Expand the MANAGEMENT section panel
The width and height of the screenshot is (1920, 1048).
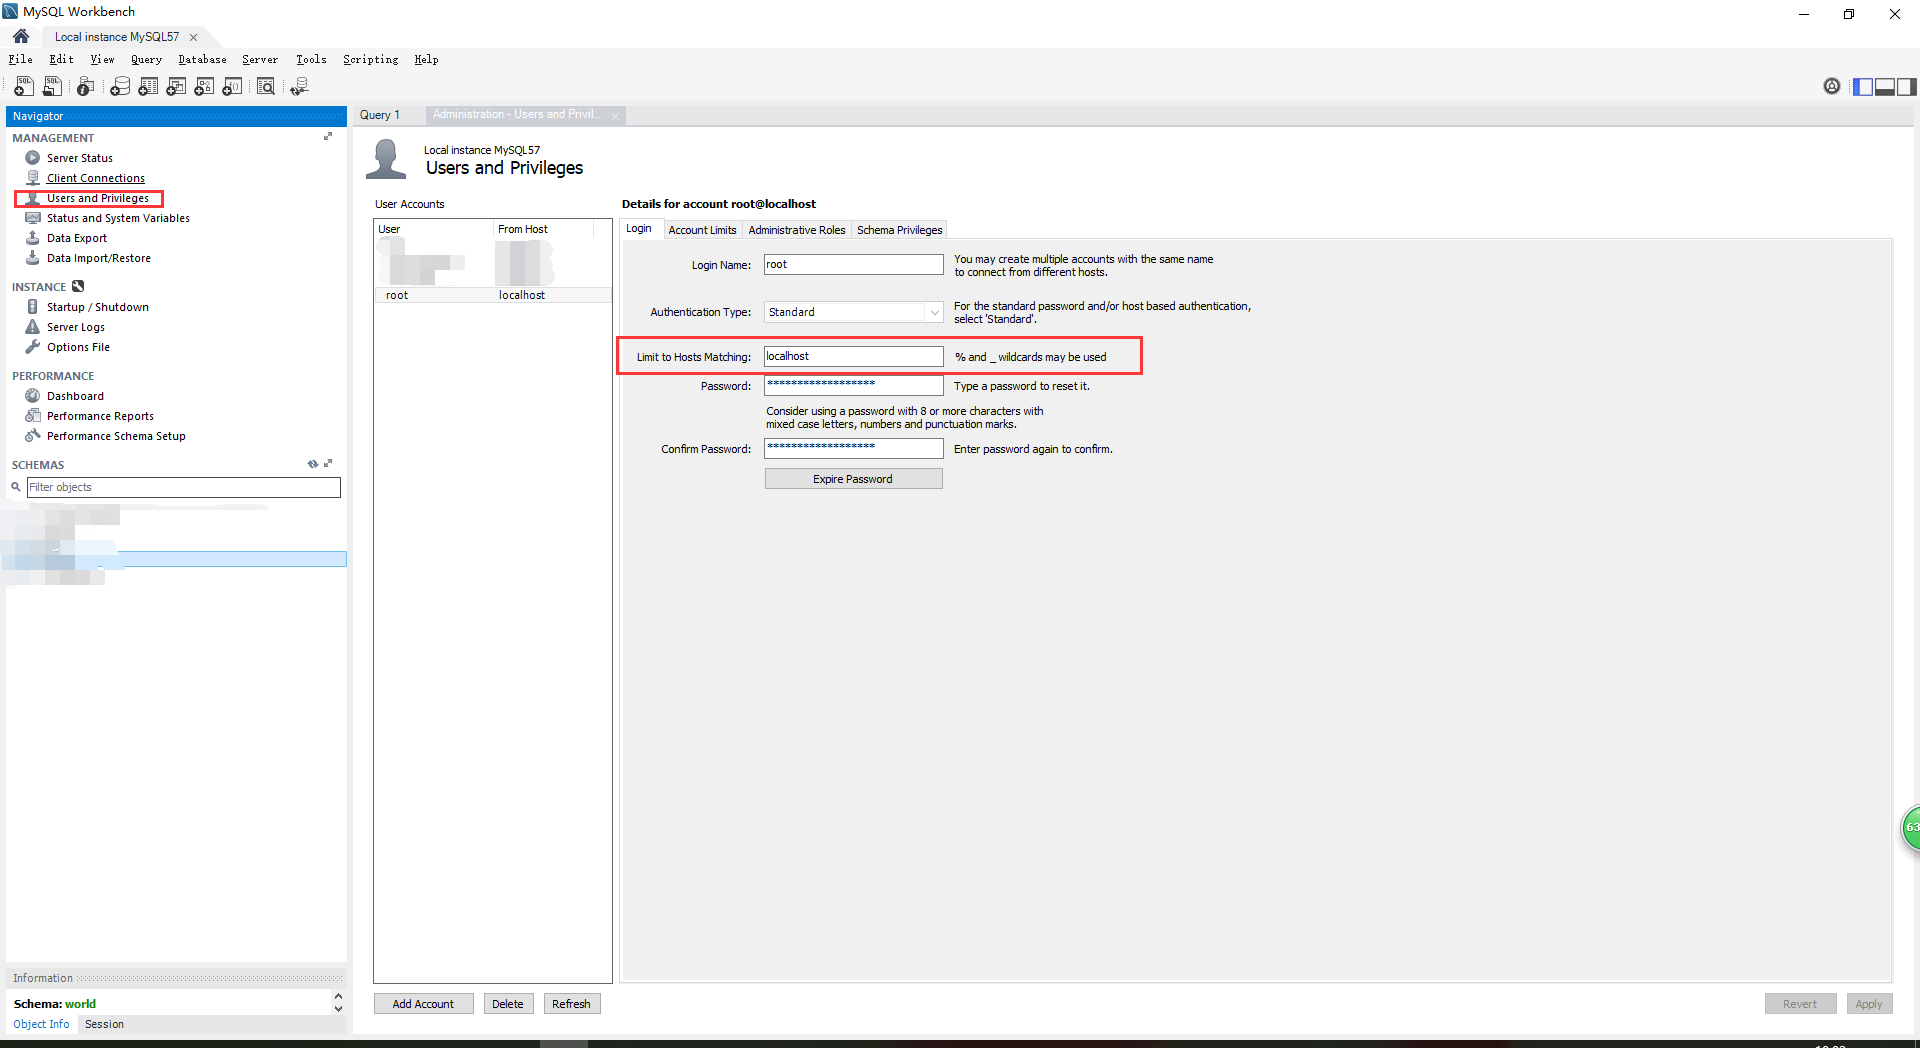tap(327, 136)
